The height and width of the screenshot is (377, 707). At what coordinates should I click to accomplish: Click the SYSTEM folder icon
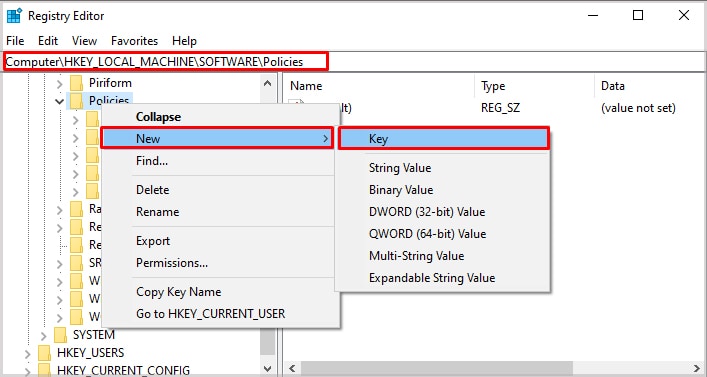coord(60,335)
